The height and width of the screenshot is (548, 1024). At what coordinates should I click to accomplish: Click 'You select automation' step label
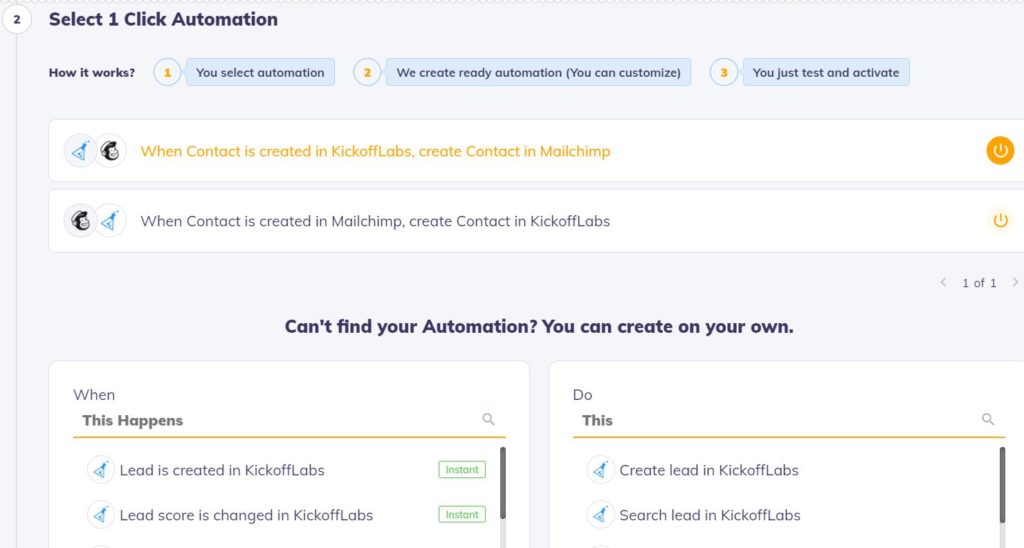[x=260, y=73]
